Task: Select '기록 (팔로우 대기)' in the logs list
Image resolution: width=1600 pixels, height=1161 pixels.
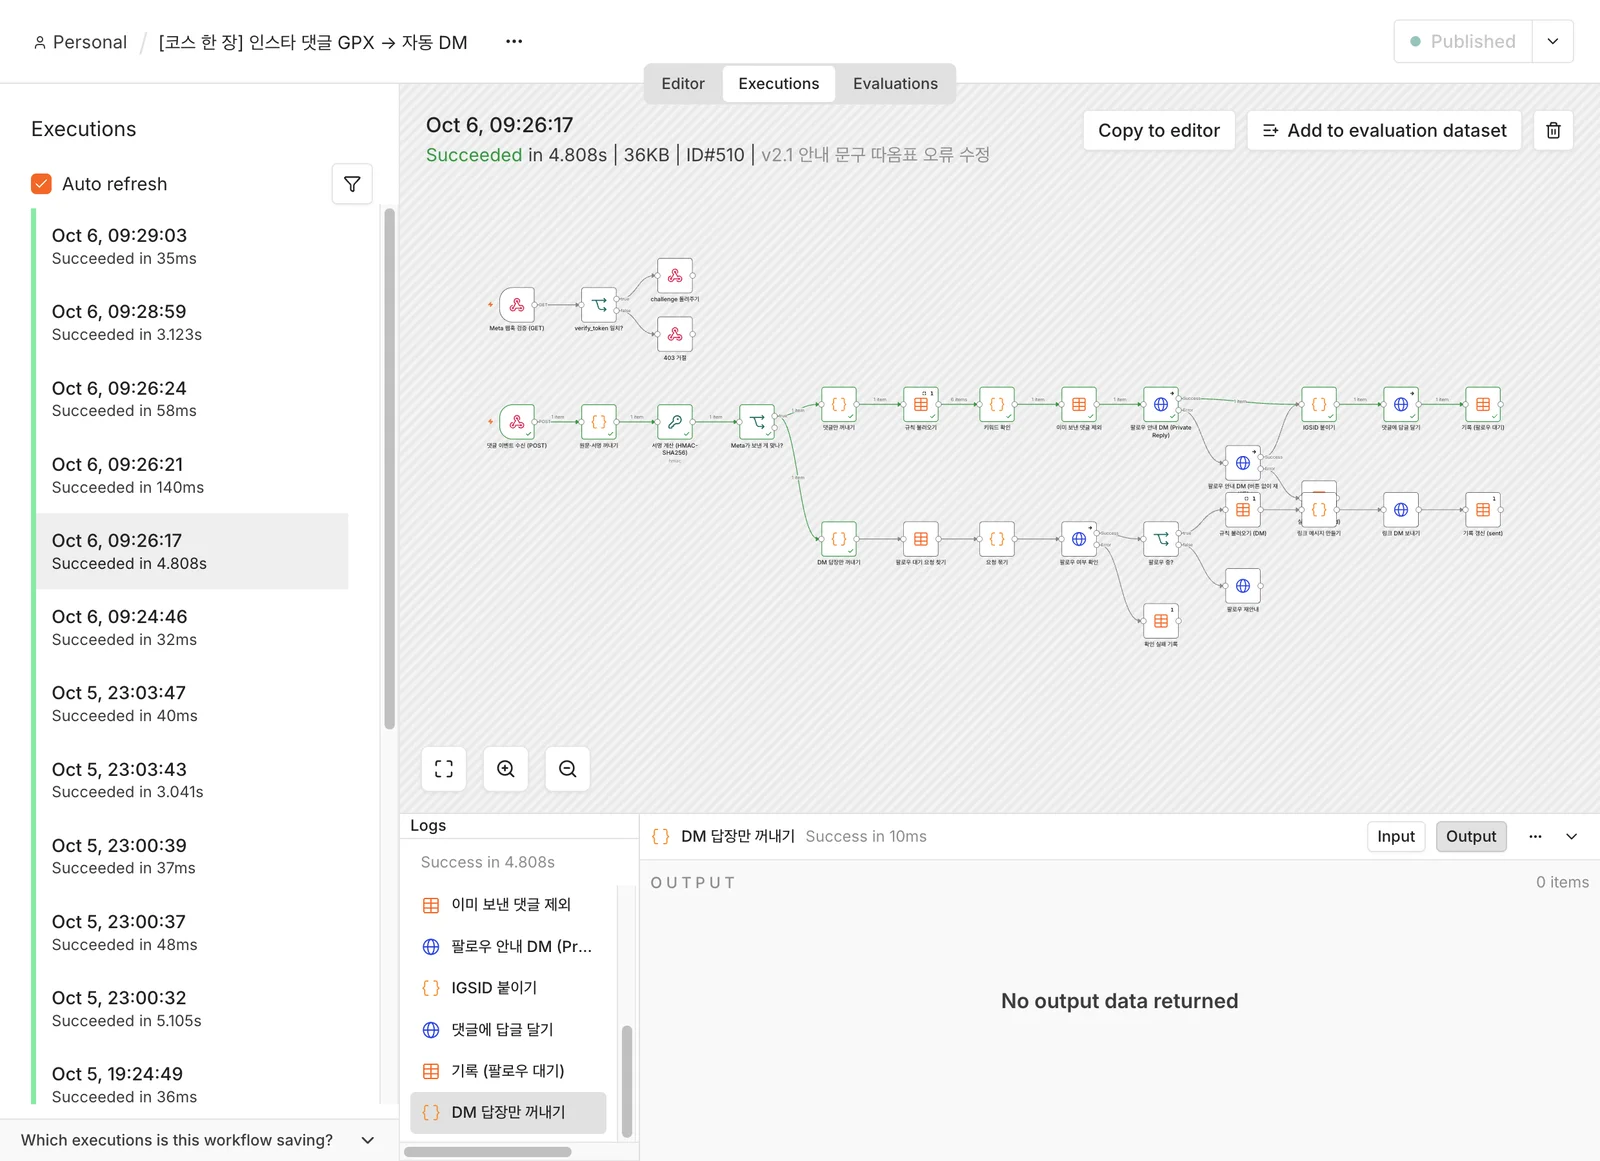Action: pos(508,1071)
